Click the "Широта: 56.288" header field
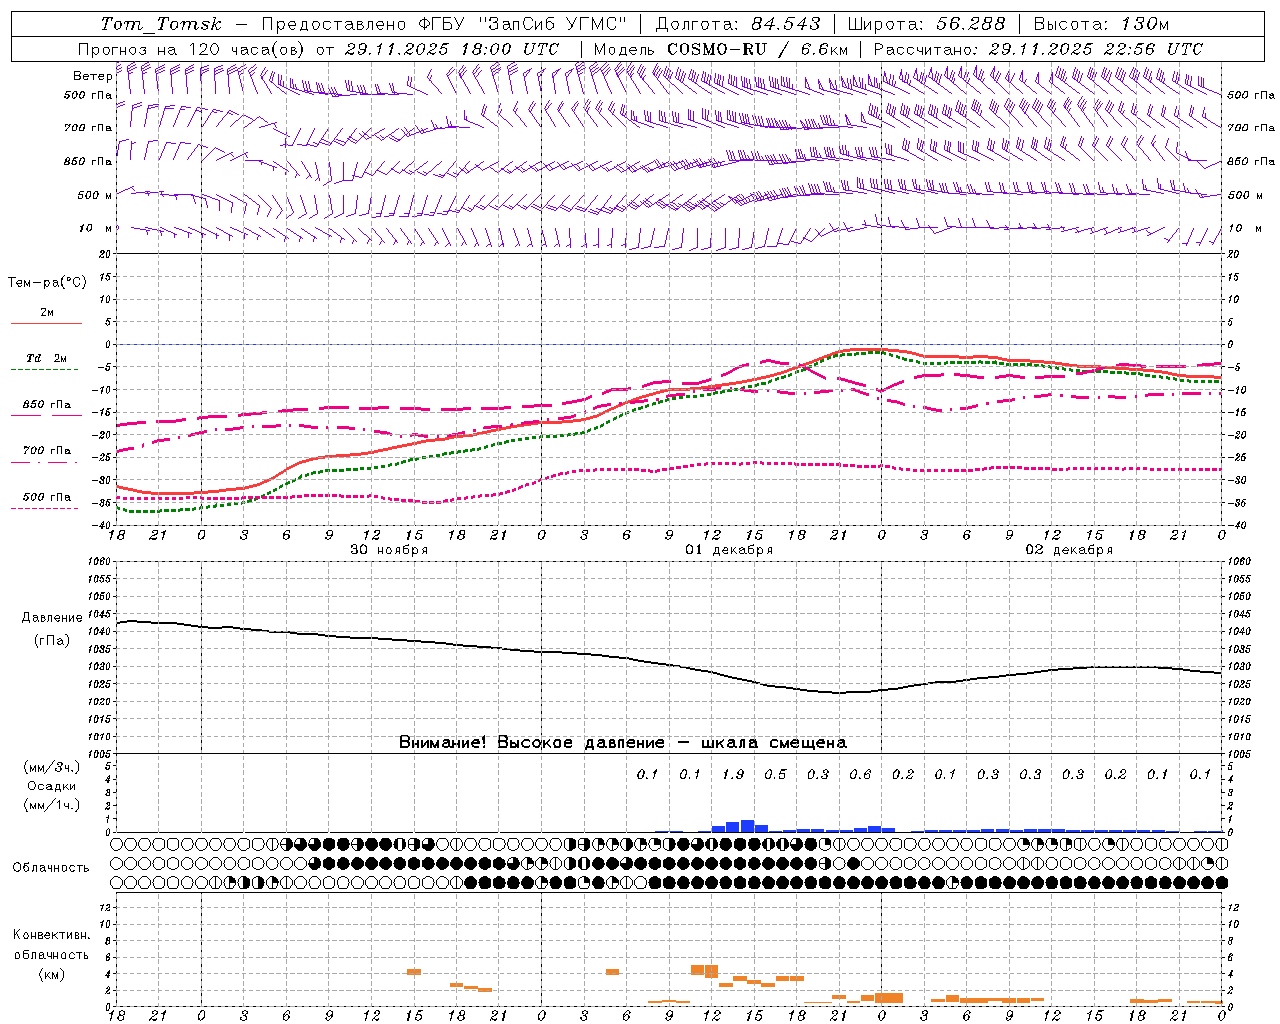1280x1024 pixels. (x=926, y=24)
